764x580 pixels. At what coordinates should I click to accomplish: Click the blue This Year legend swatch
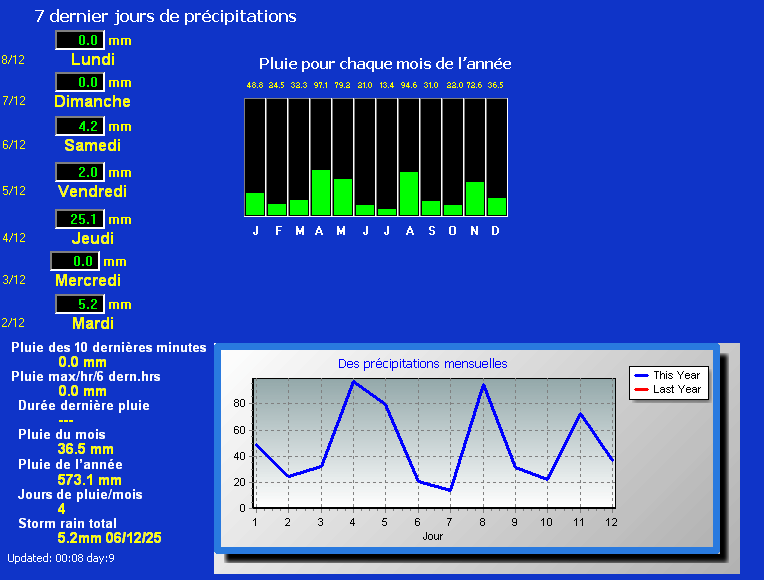point(641,375)
